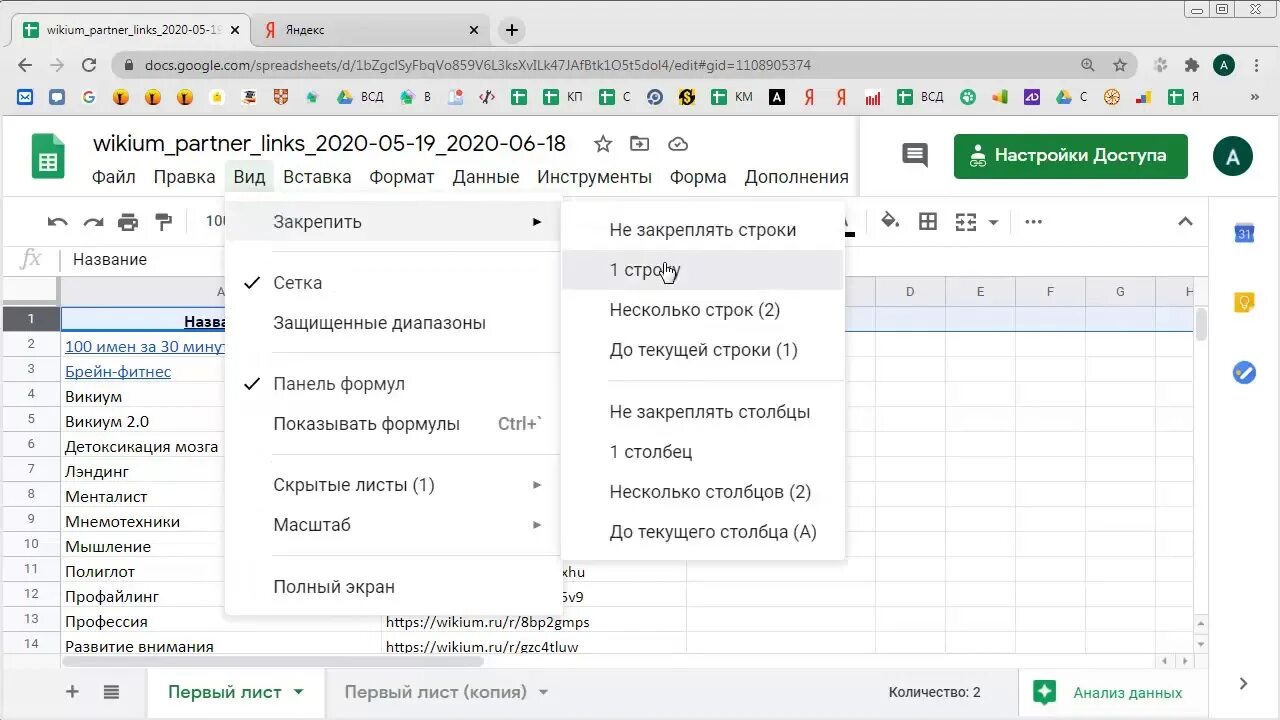Choose Не закреплять строки
This screenshot has height=720, width=1280.
pyautogui.click(x=703, y=230)
